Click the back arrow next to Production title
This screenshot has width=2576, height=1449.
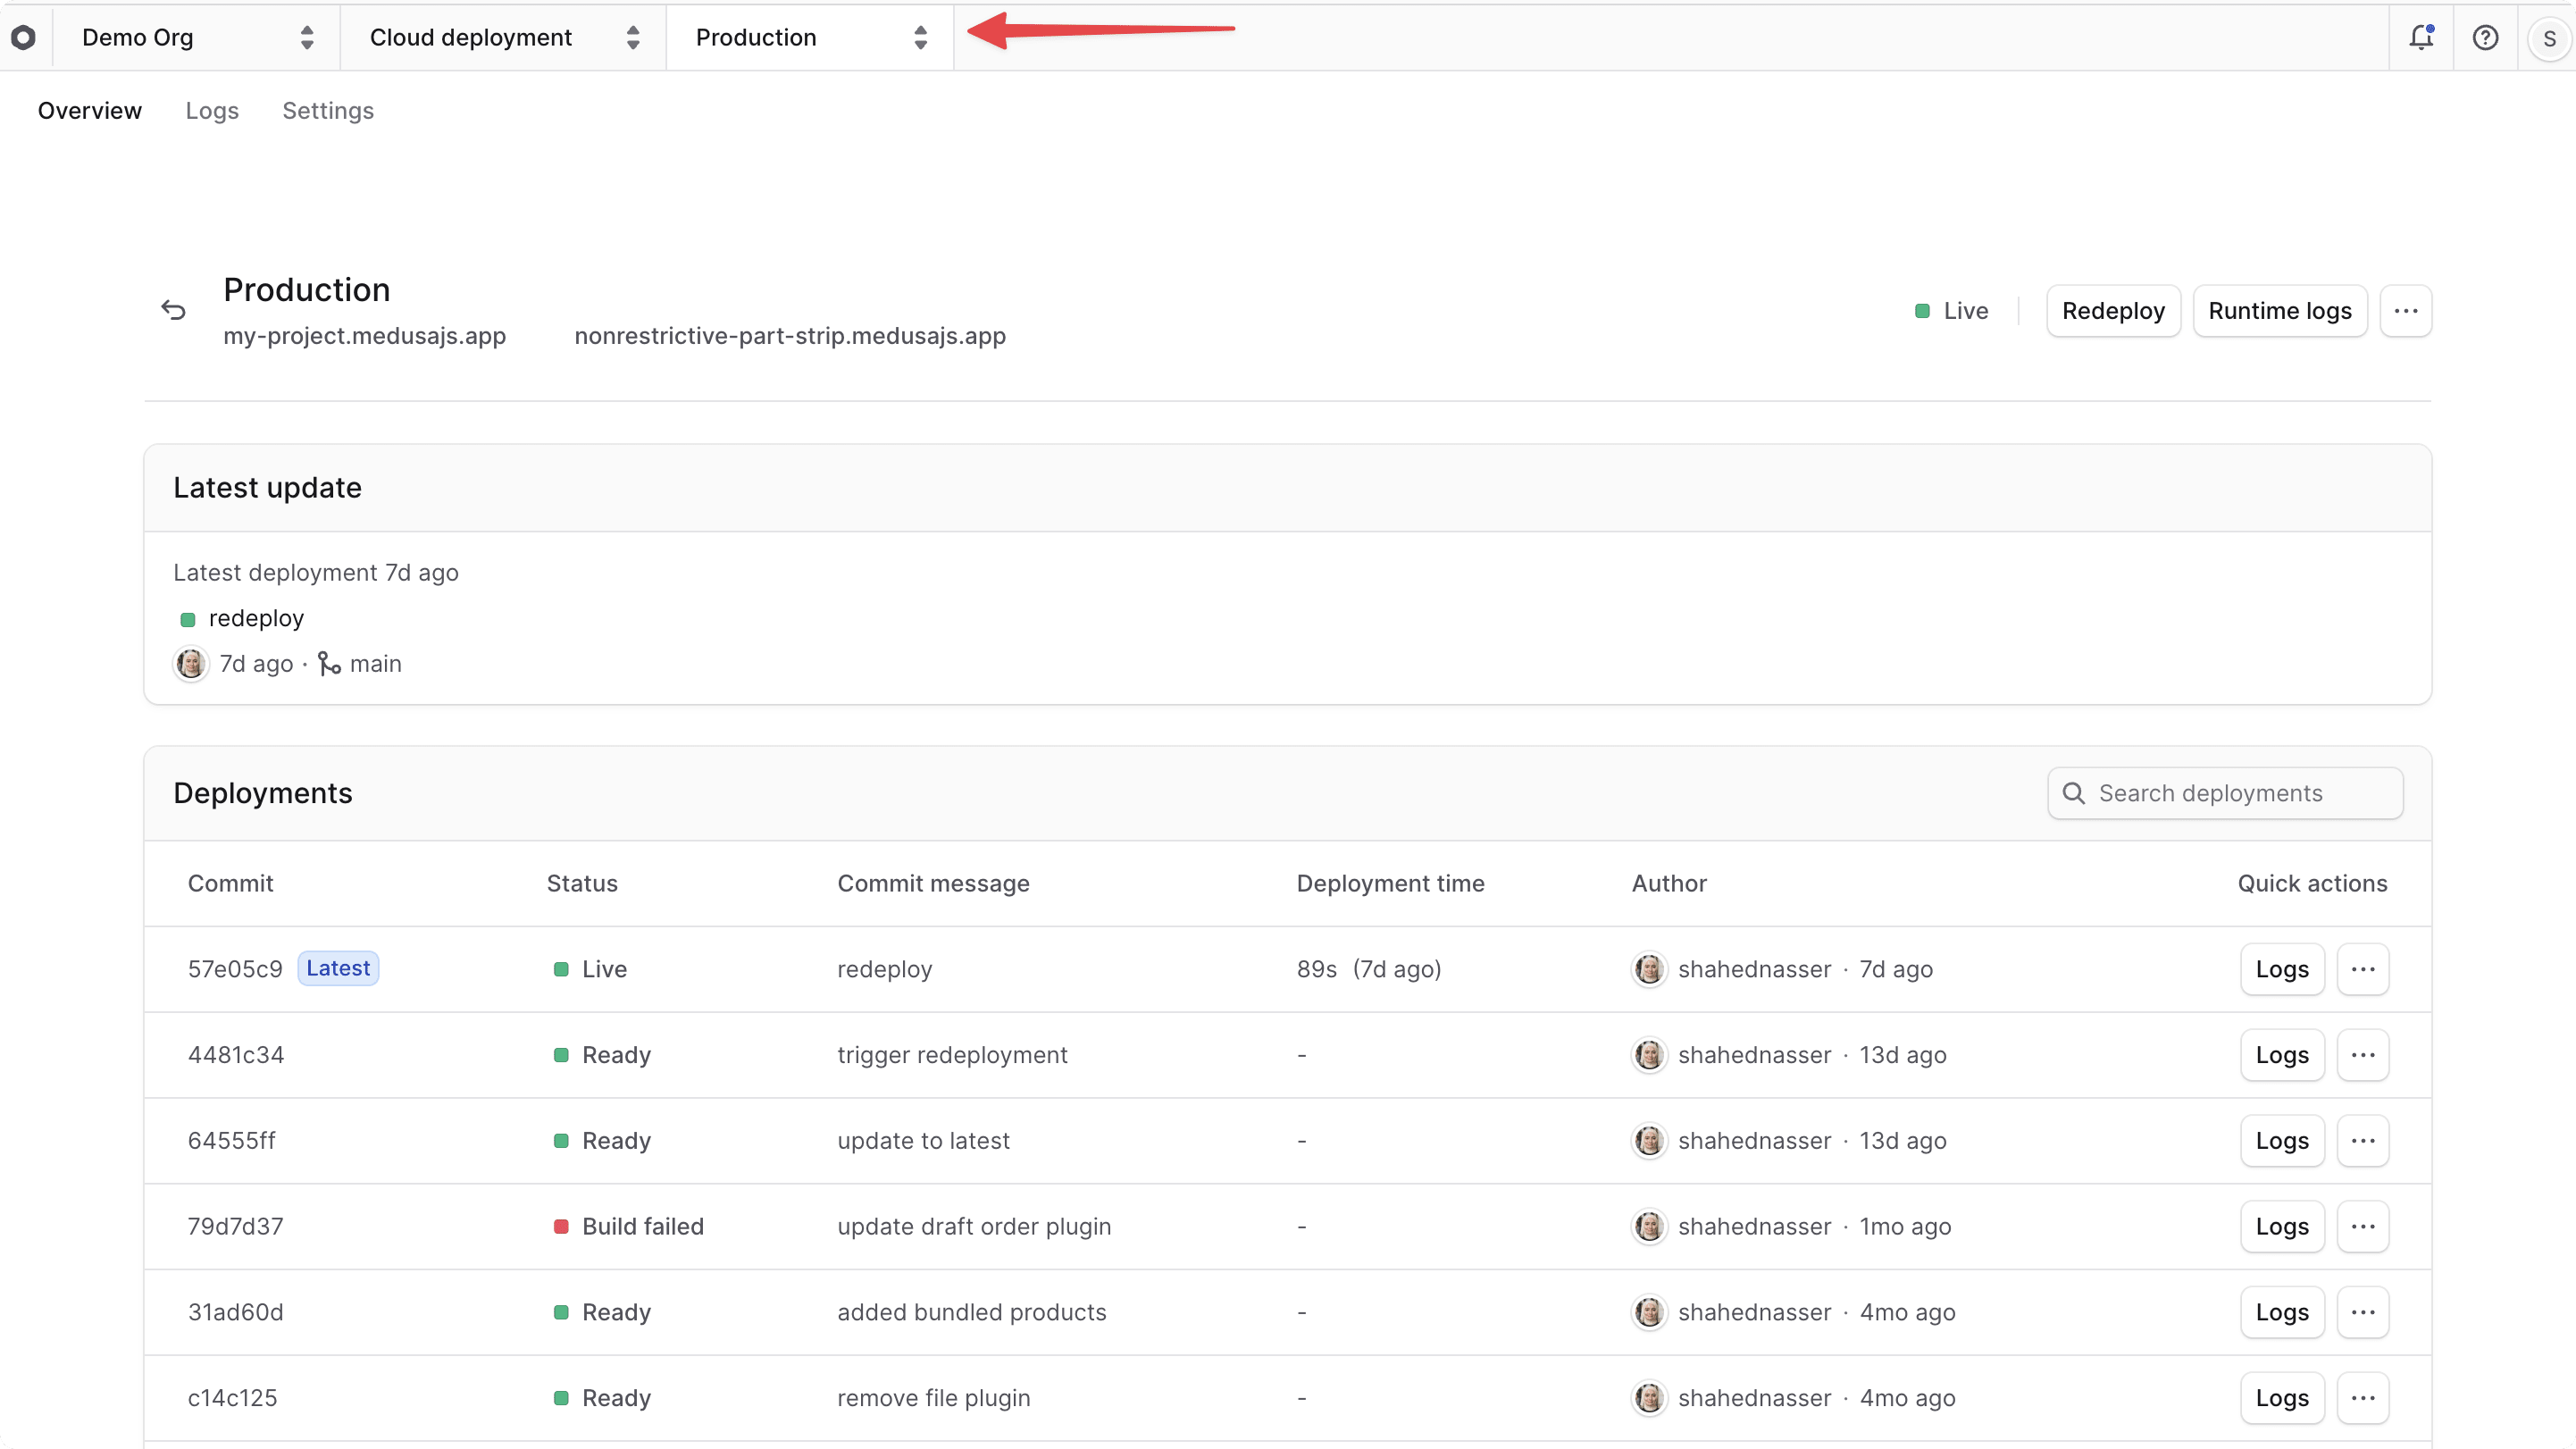pyautogui.click(x=173, y=310)
